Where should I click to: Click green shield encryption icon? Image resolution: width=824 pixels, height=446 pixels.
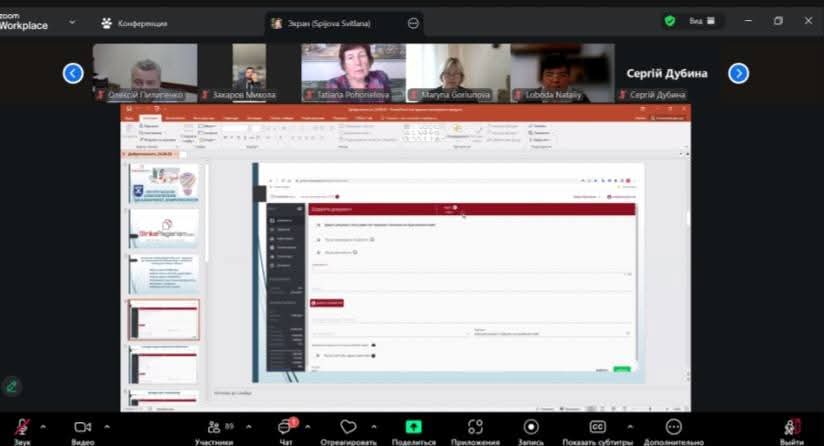point(670,21)
